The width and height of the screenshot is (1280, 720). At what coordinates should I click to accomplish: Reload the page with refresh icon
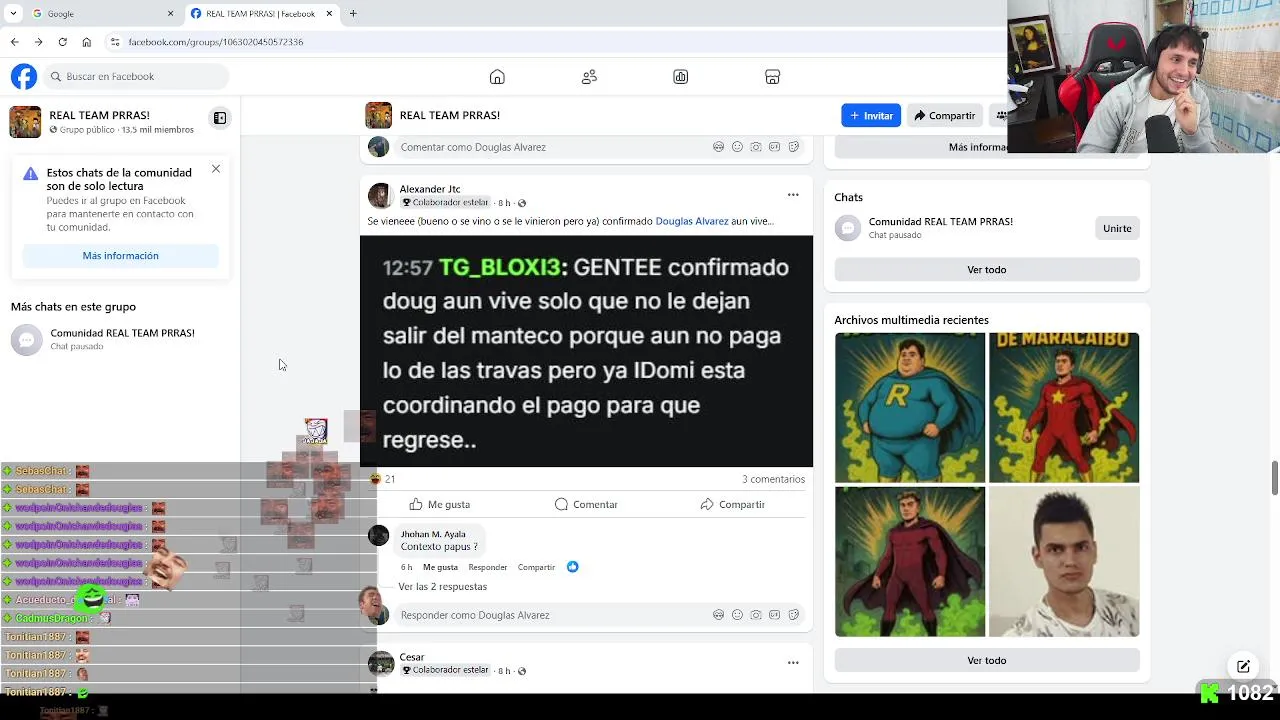tap(62, 42)
